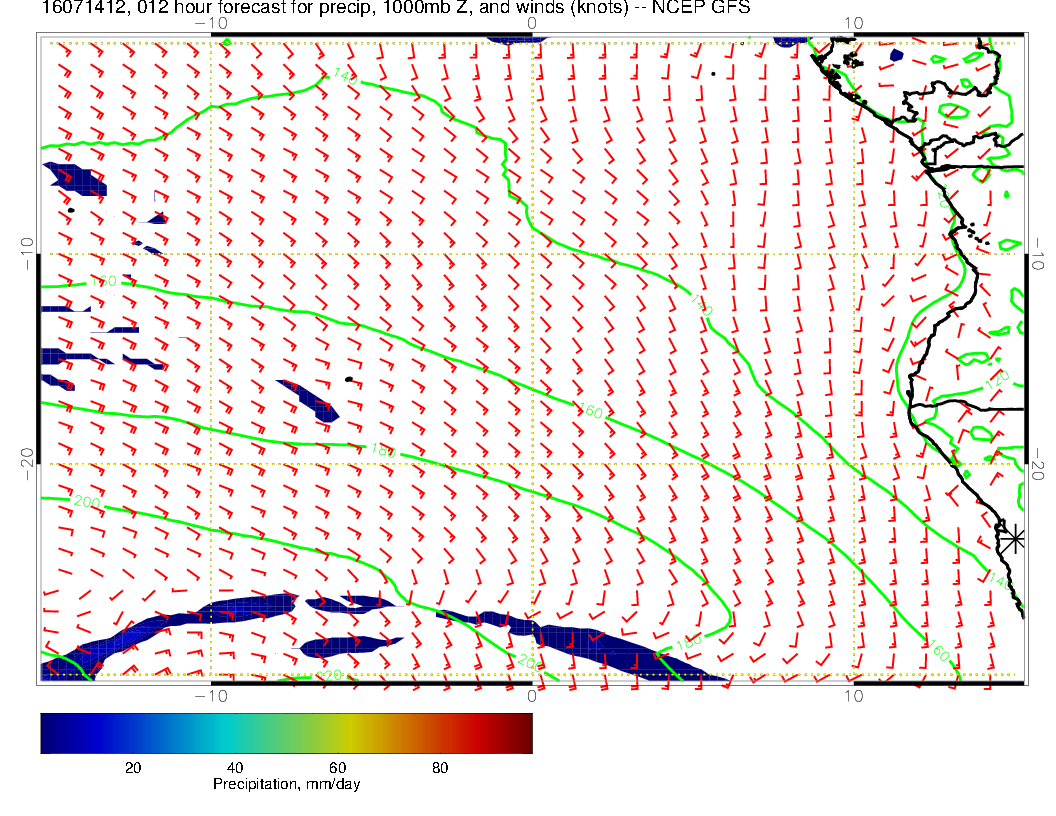Click the black asterisk marker on coast
1056x816 pixels.
click(x=1012, y=539)
